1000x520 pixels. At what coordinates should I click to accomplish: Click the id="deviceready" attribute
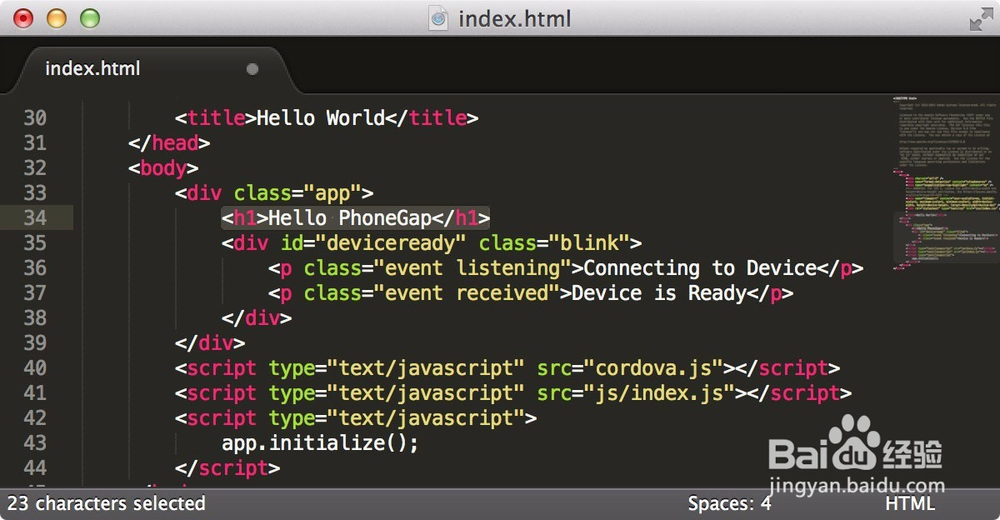pyautogui.click(x=373, y=243)
